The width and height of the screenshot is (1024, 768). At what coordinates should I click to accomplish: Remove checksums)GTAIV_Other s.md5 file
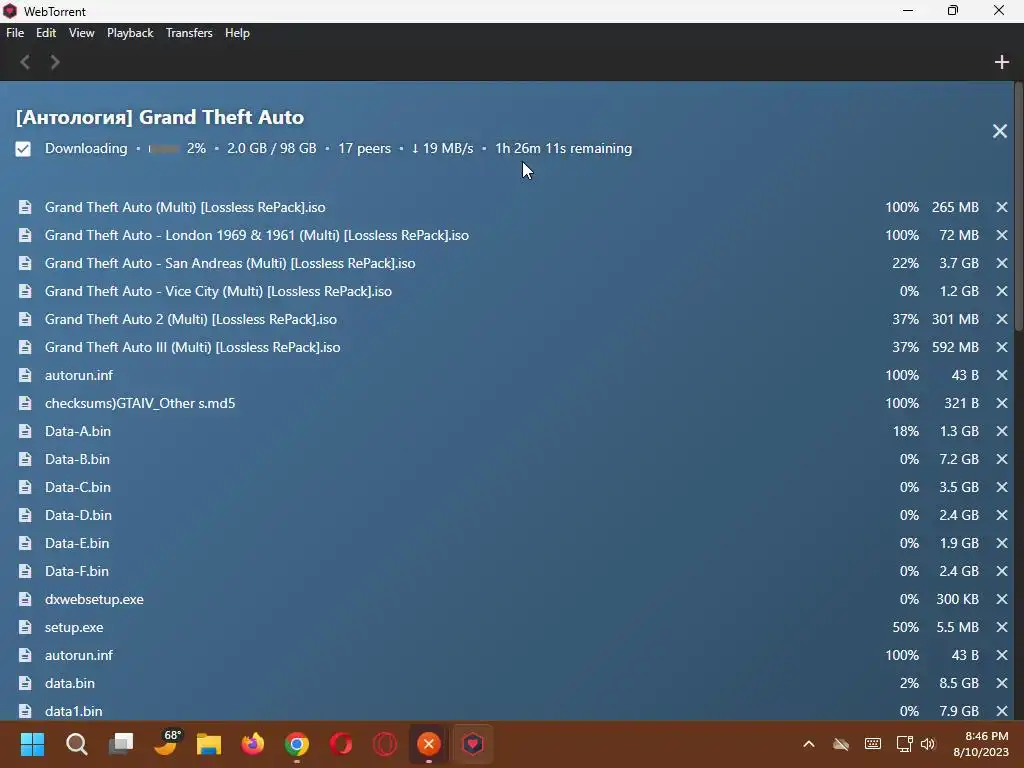(1002, 404)
